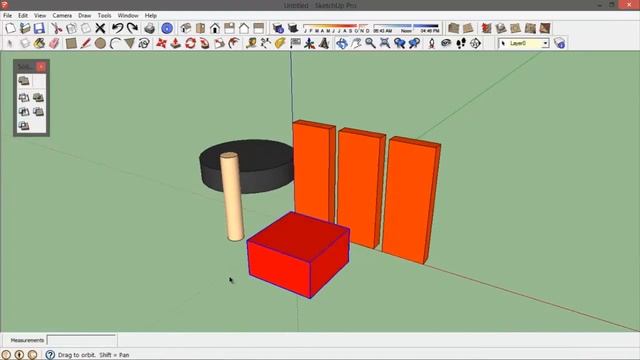Select the Follow Me tool
This screenshot has height=360, width=640.
pyautogui.click(x=205, y=43)
